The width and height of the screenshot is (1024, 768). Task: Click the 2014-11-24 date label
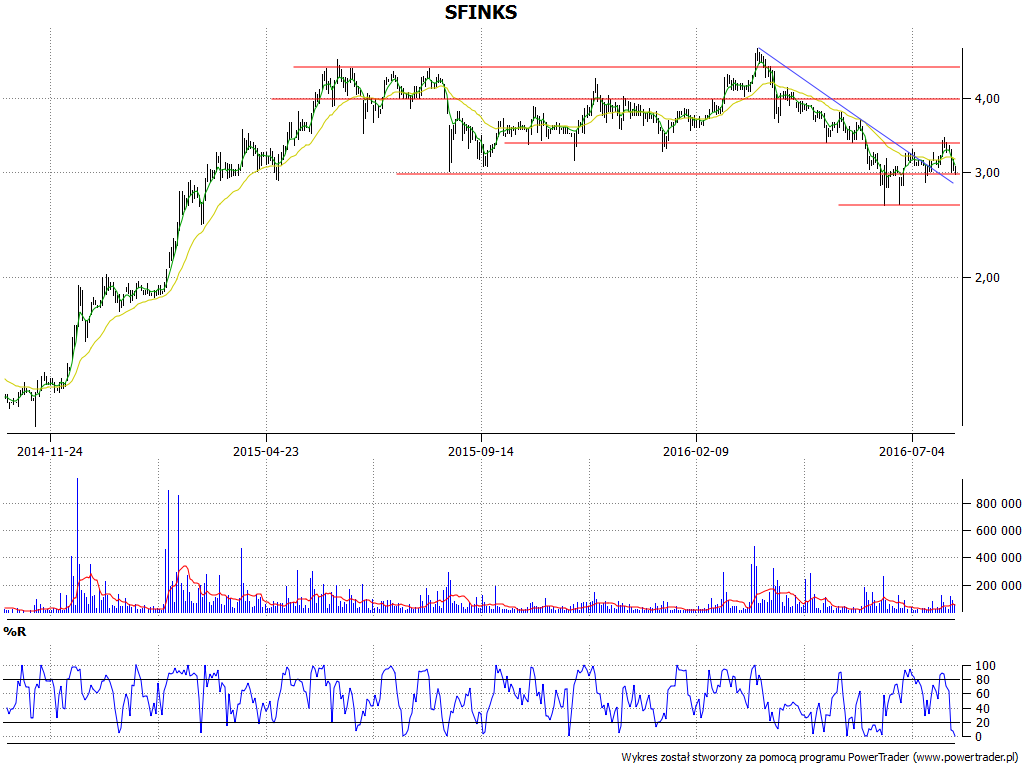click(x=50, y=451)
